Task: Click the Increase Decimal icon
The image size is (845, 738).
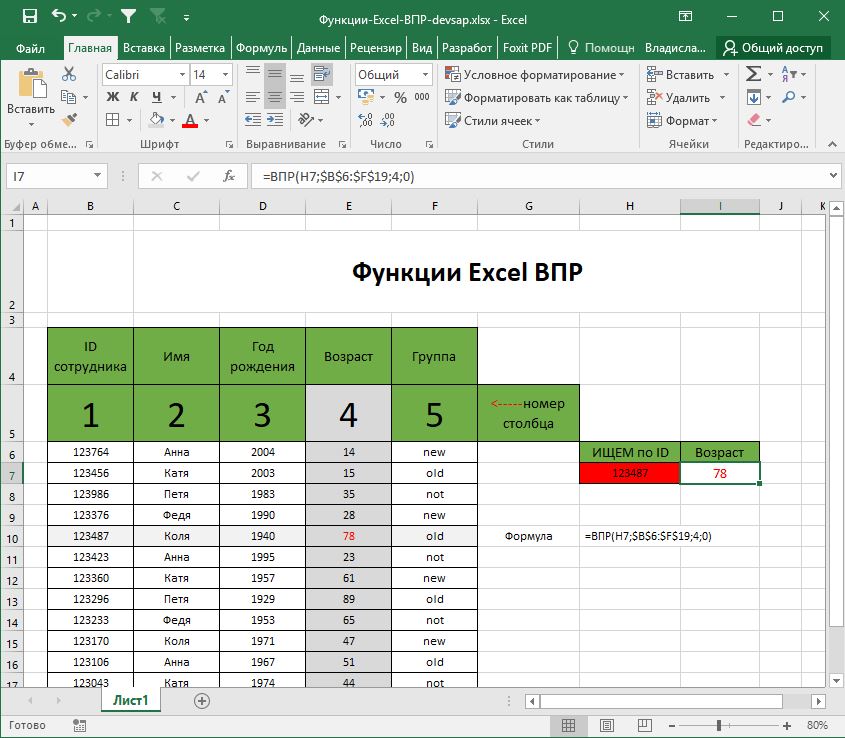Action: pos(365,120)
